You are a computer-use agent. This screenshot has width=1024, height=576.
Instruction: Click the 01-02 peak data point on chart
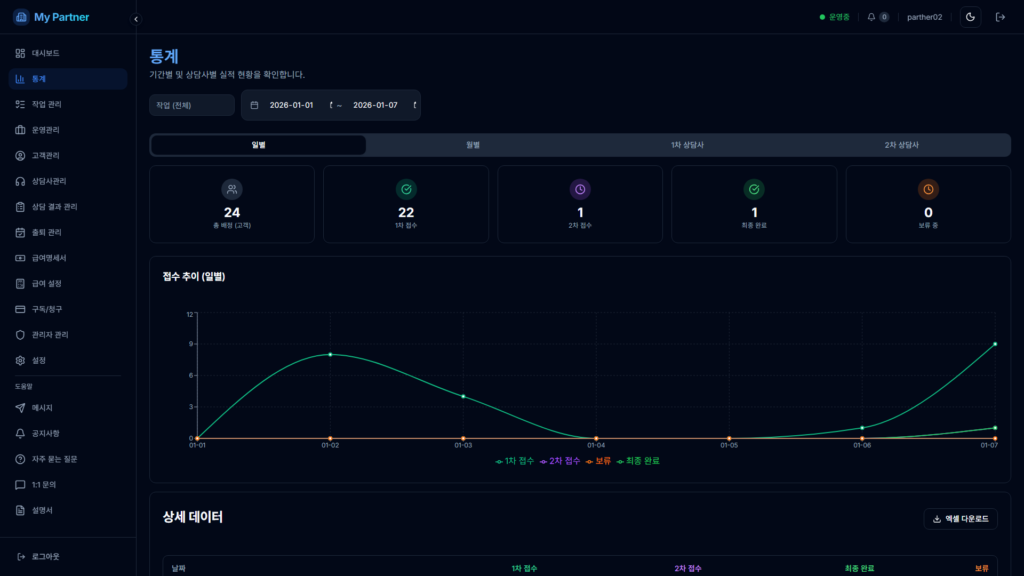[x=330, y=354]
